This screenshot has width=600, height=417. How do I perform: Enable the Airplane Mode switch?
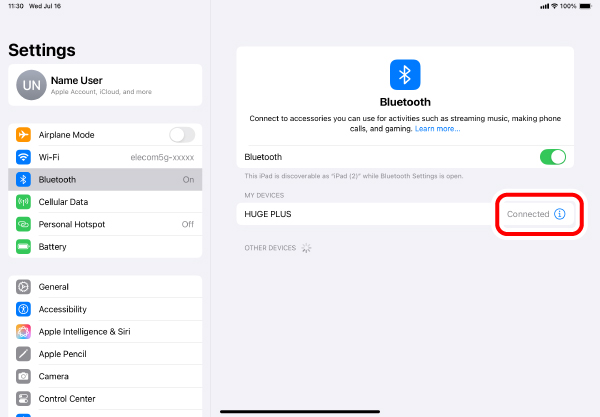pyautogui.click(x=182, y=135)
